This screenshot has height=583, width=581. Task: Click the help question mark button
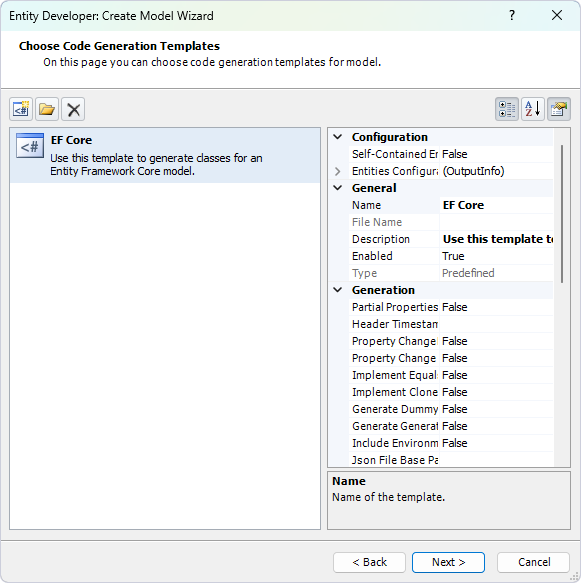[512, 16]
